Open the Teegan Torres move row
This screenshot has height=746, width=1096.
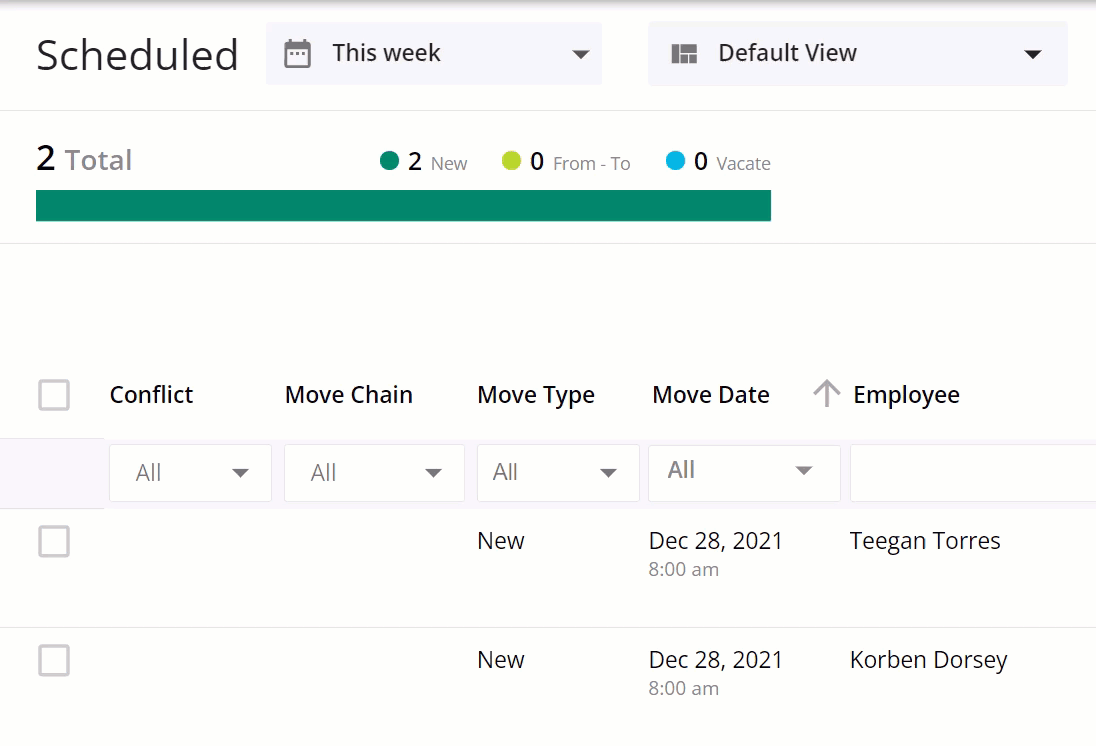point(925,542)
